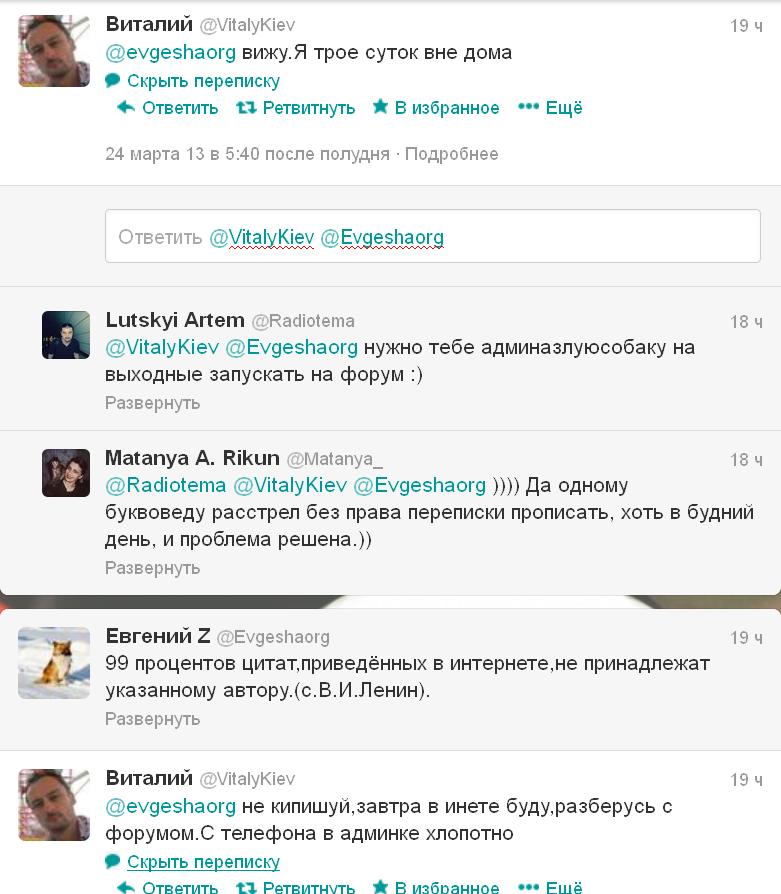Open Подробнее details for the 24 марта tweet
The height and width of the screenshot is (894, 781).
(x=451, y=154)
